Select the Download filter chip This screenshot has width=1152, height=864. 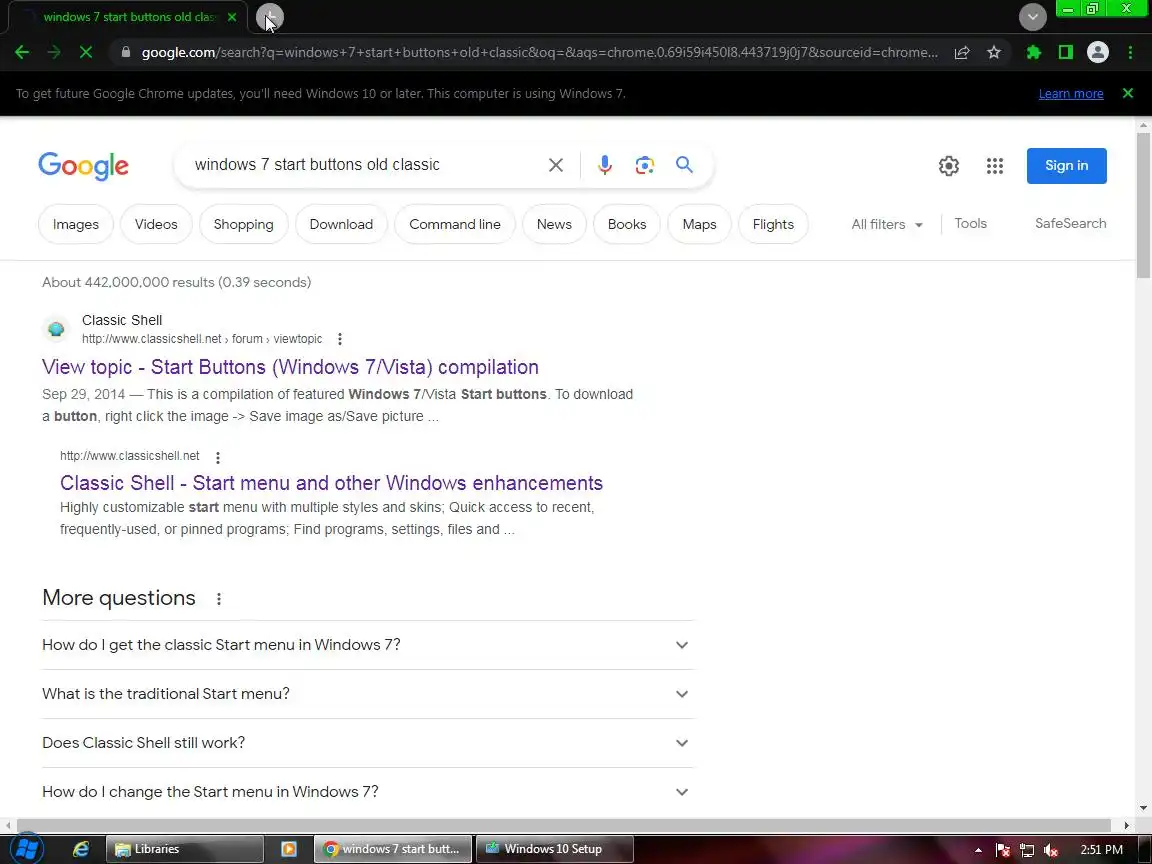[x=341, y=224]
